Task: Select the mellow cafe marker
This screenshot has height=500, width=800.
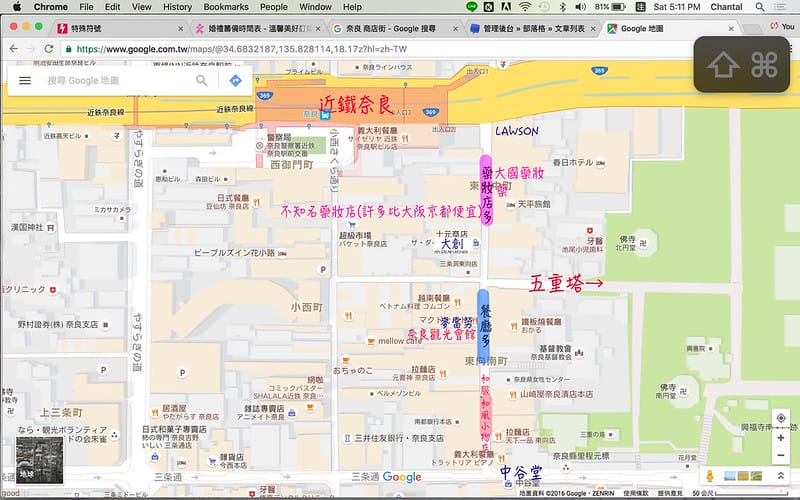Action: (x=371, y=341)
